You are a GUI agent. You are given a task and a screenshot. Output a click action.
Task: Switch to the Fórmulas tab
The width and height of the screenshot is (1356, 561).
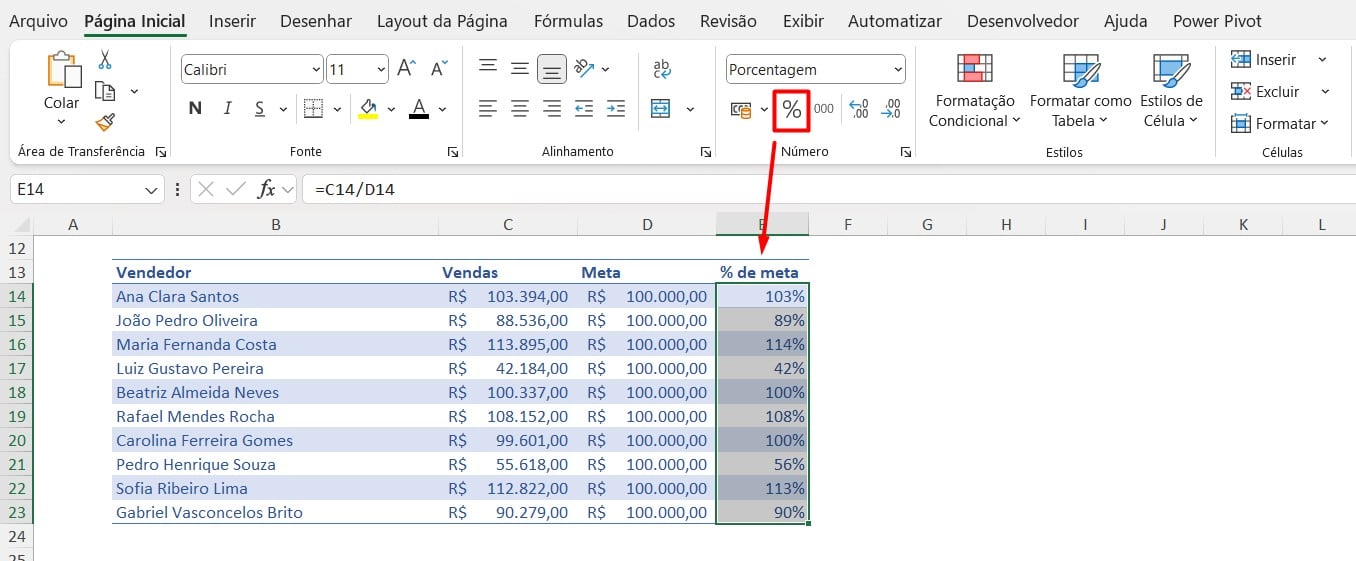568,21
